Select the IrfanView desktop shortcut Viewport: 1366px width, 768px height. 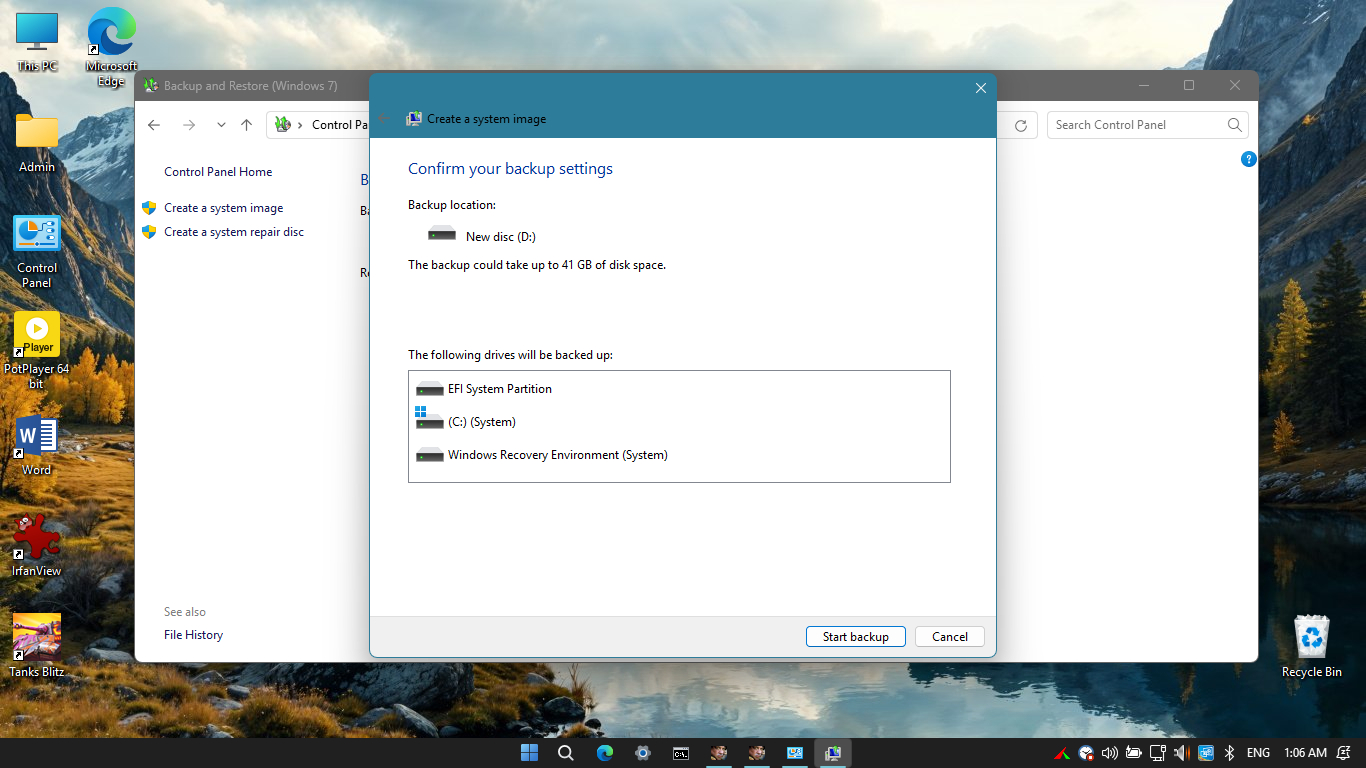tap(37, 545)
